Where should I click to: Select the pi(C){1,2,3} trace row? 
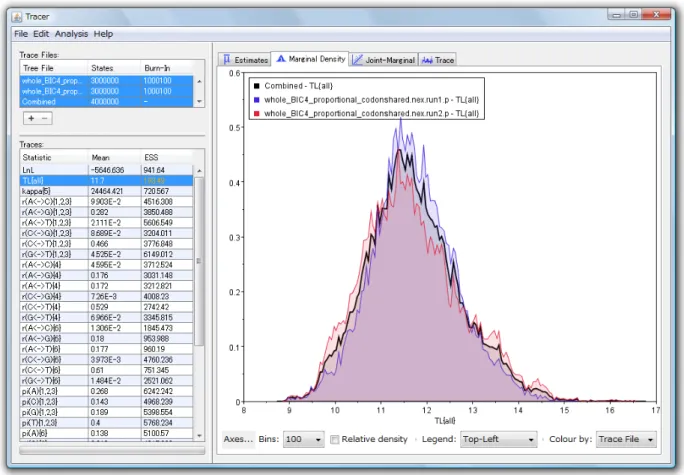106,402
